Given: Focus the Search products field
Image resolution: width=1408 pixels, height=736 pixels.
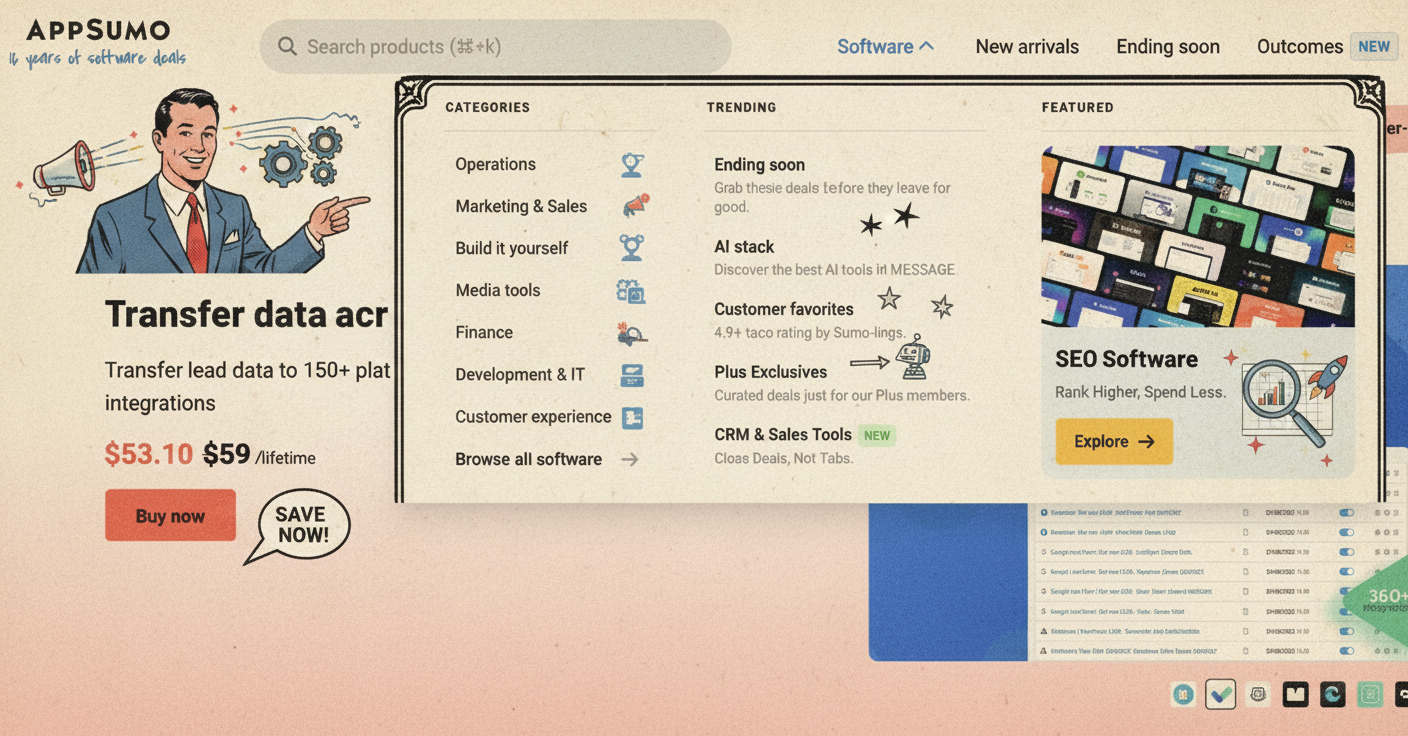Looking at the screenshot, I should tap(495, 46).
